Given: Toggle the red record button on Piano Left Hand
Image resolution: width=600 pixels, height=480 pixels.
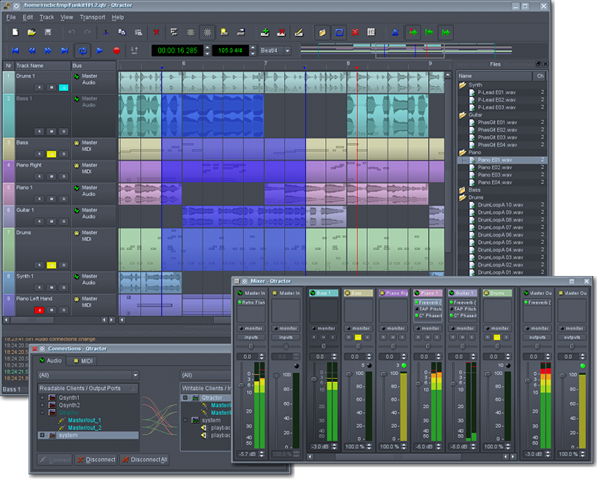Looking at the screenshot, I should 40,310.
